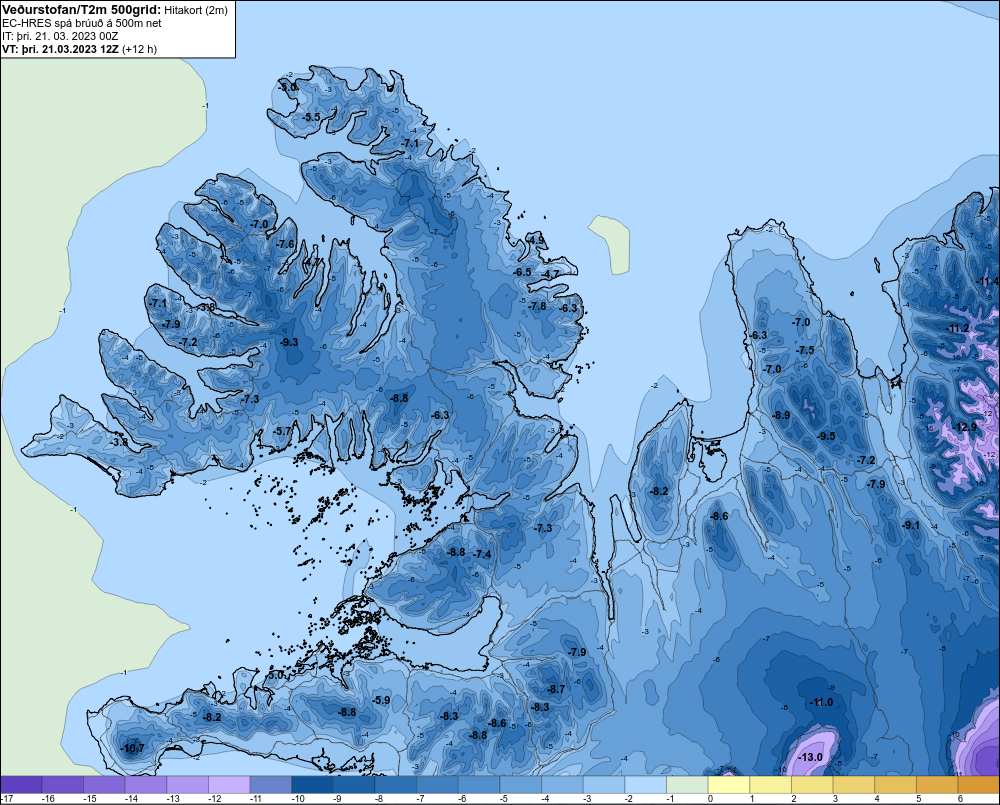This screenshot has height=805, width=1000.
Task: Click the -7.4 temperature label
Action: (483, 554)
